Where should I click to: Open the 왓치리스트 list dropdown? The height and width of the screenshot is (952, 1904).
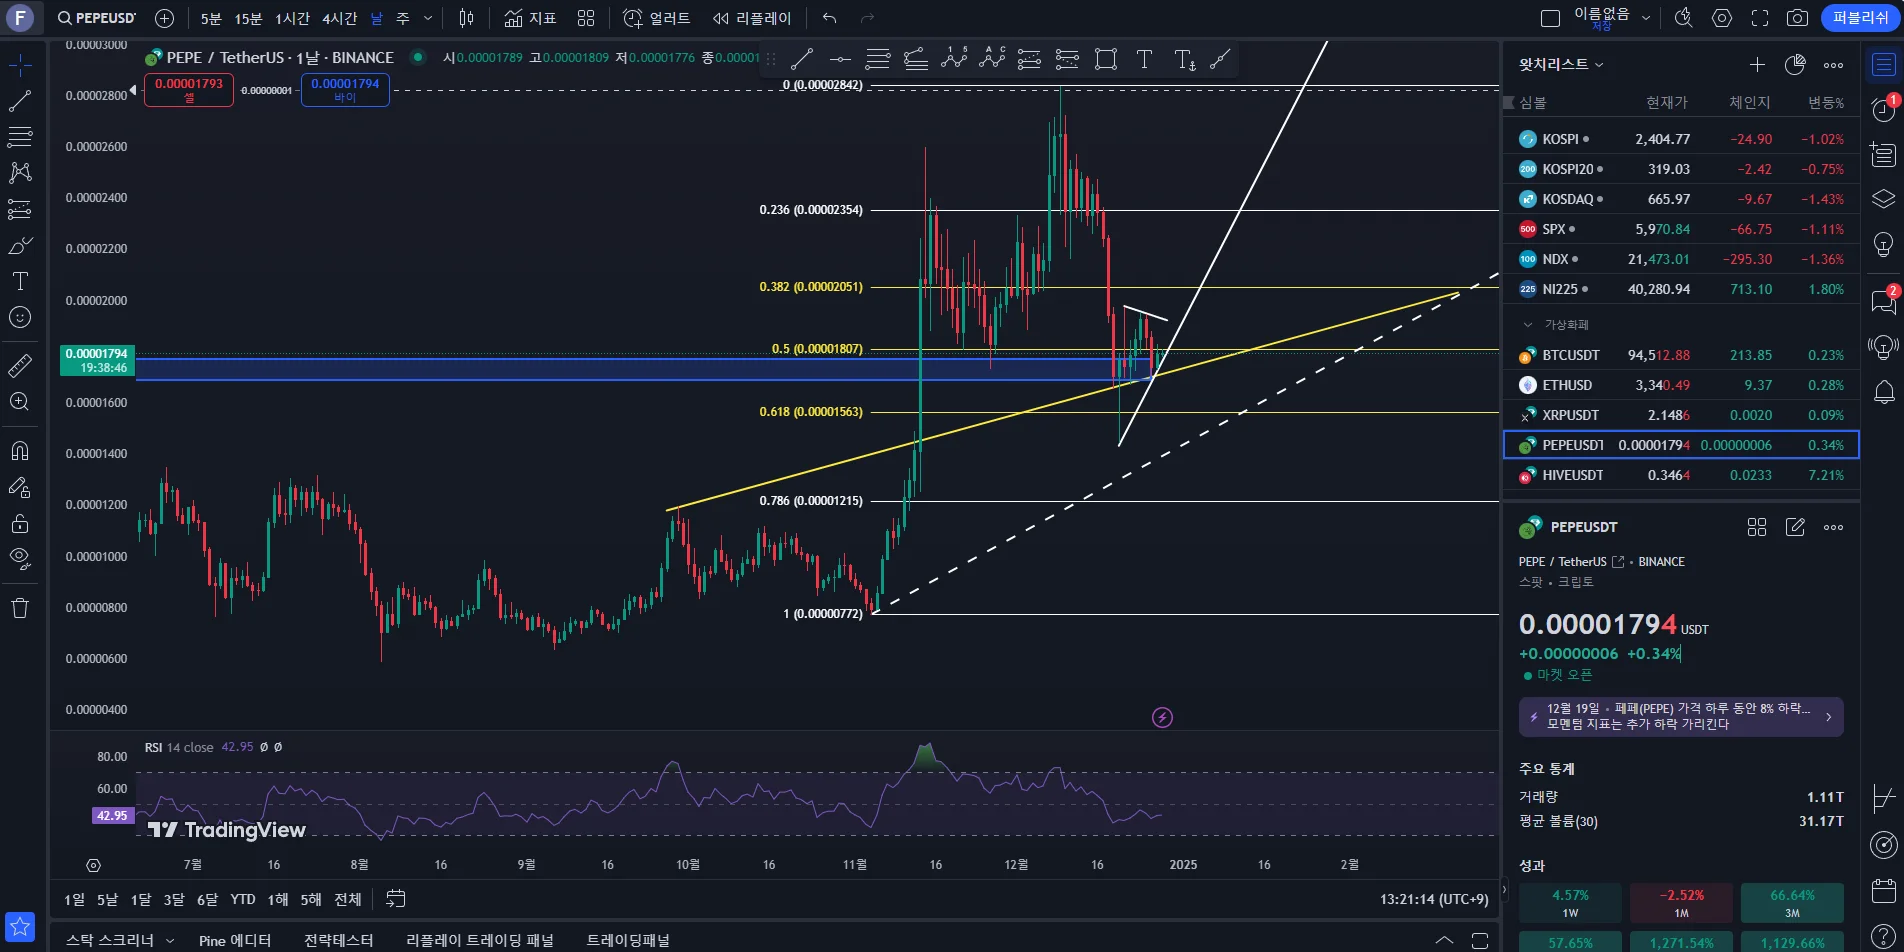[1561, 64]
